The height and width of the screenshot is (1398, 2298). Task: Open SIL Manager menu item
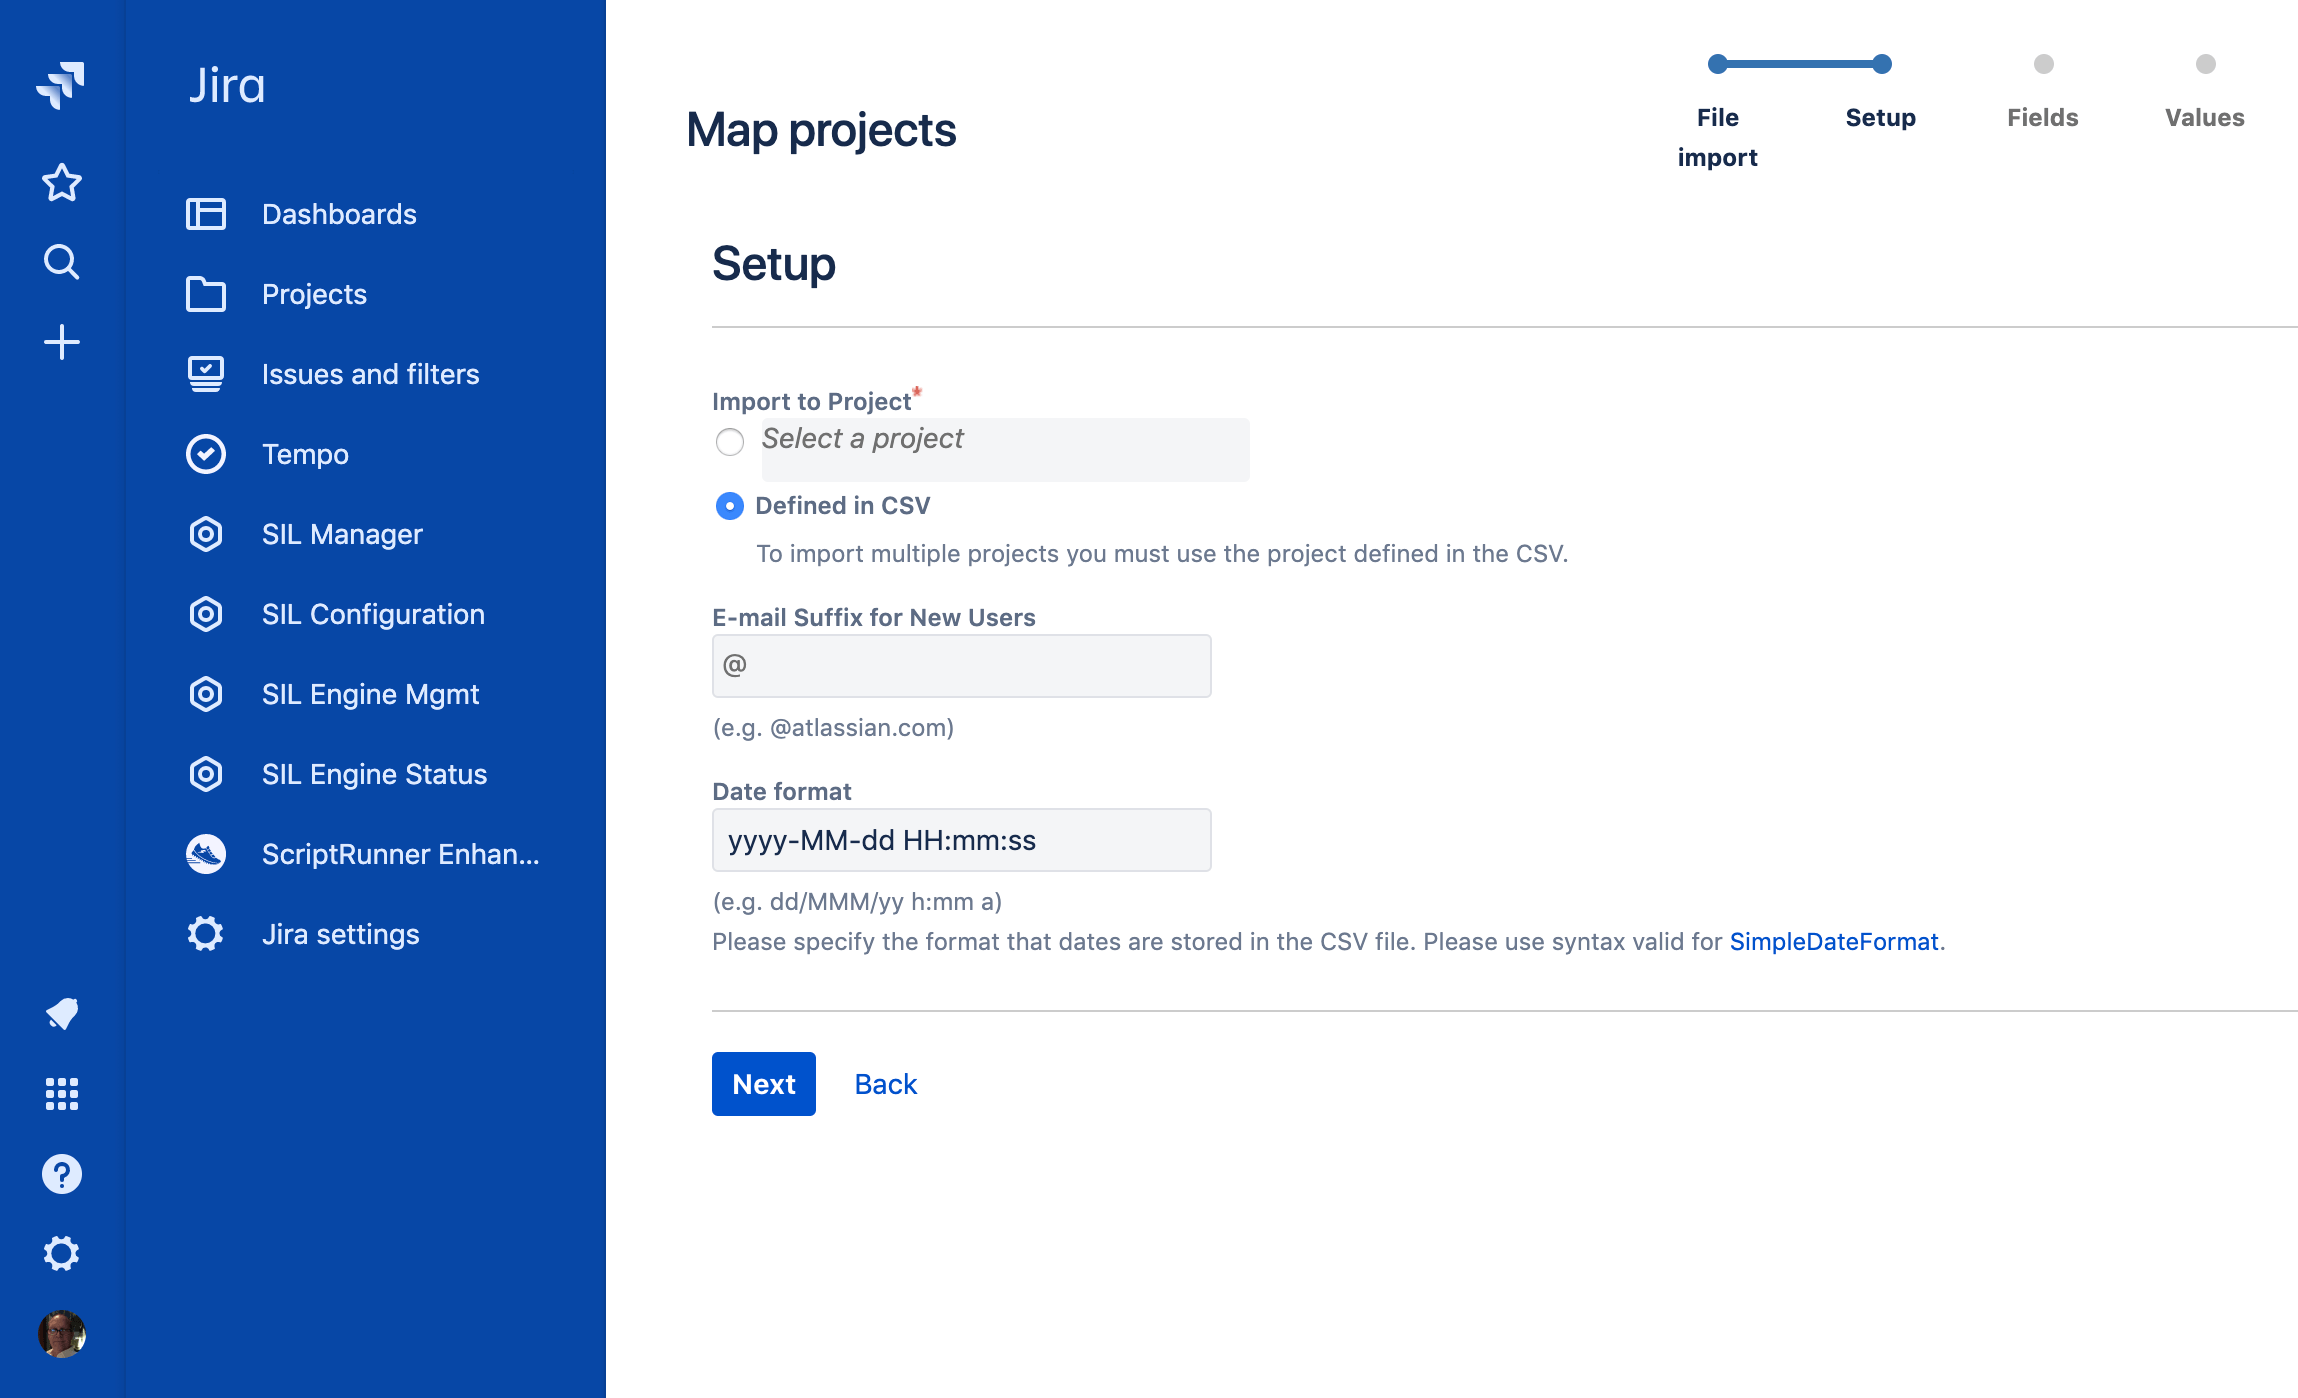tap(341, 534)
